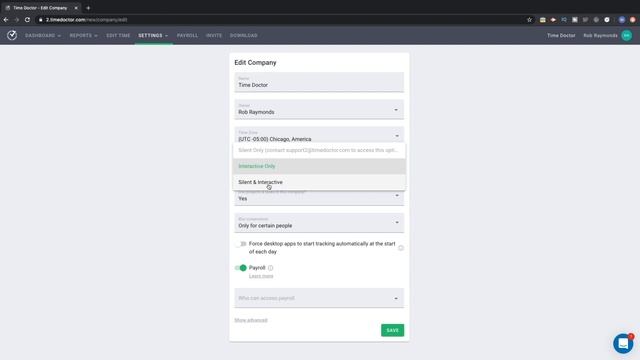This screenshot has width=640, height=360.
Task: Open the Only for certain people dropdown
Action: (319, 223)
